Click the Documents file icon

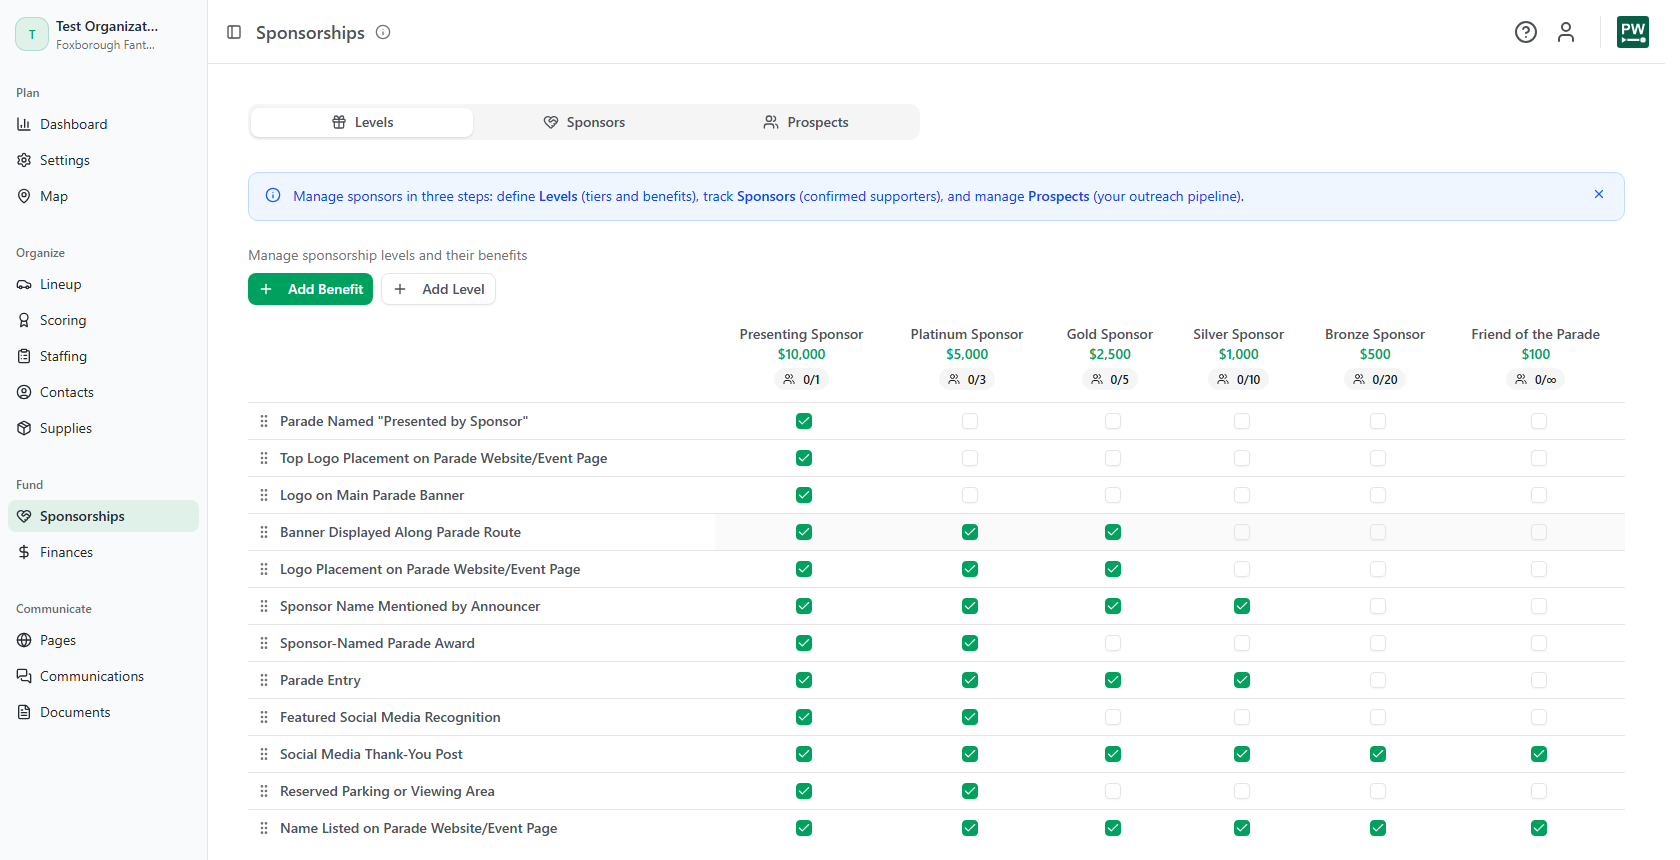24,712
